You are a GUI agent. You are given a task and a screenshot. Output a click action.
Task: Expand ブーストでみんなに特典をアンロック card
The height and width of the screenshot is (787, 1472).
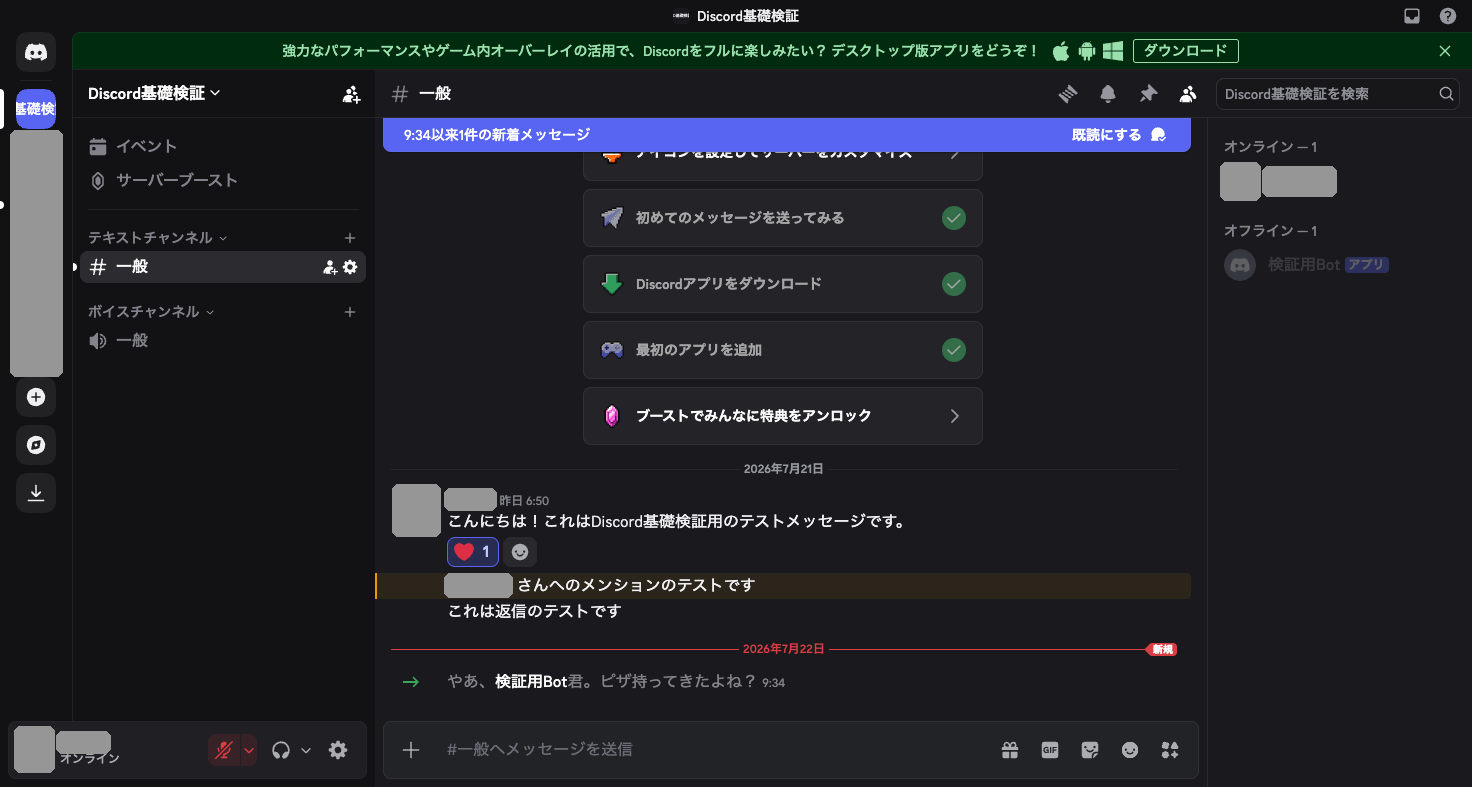point(783,416)
